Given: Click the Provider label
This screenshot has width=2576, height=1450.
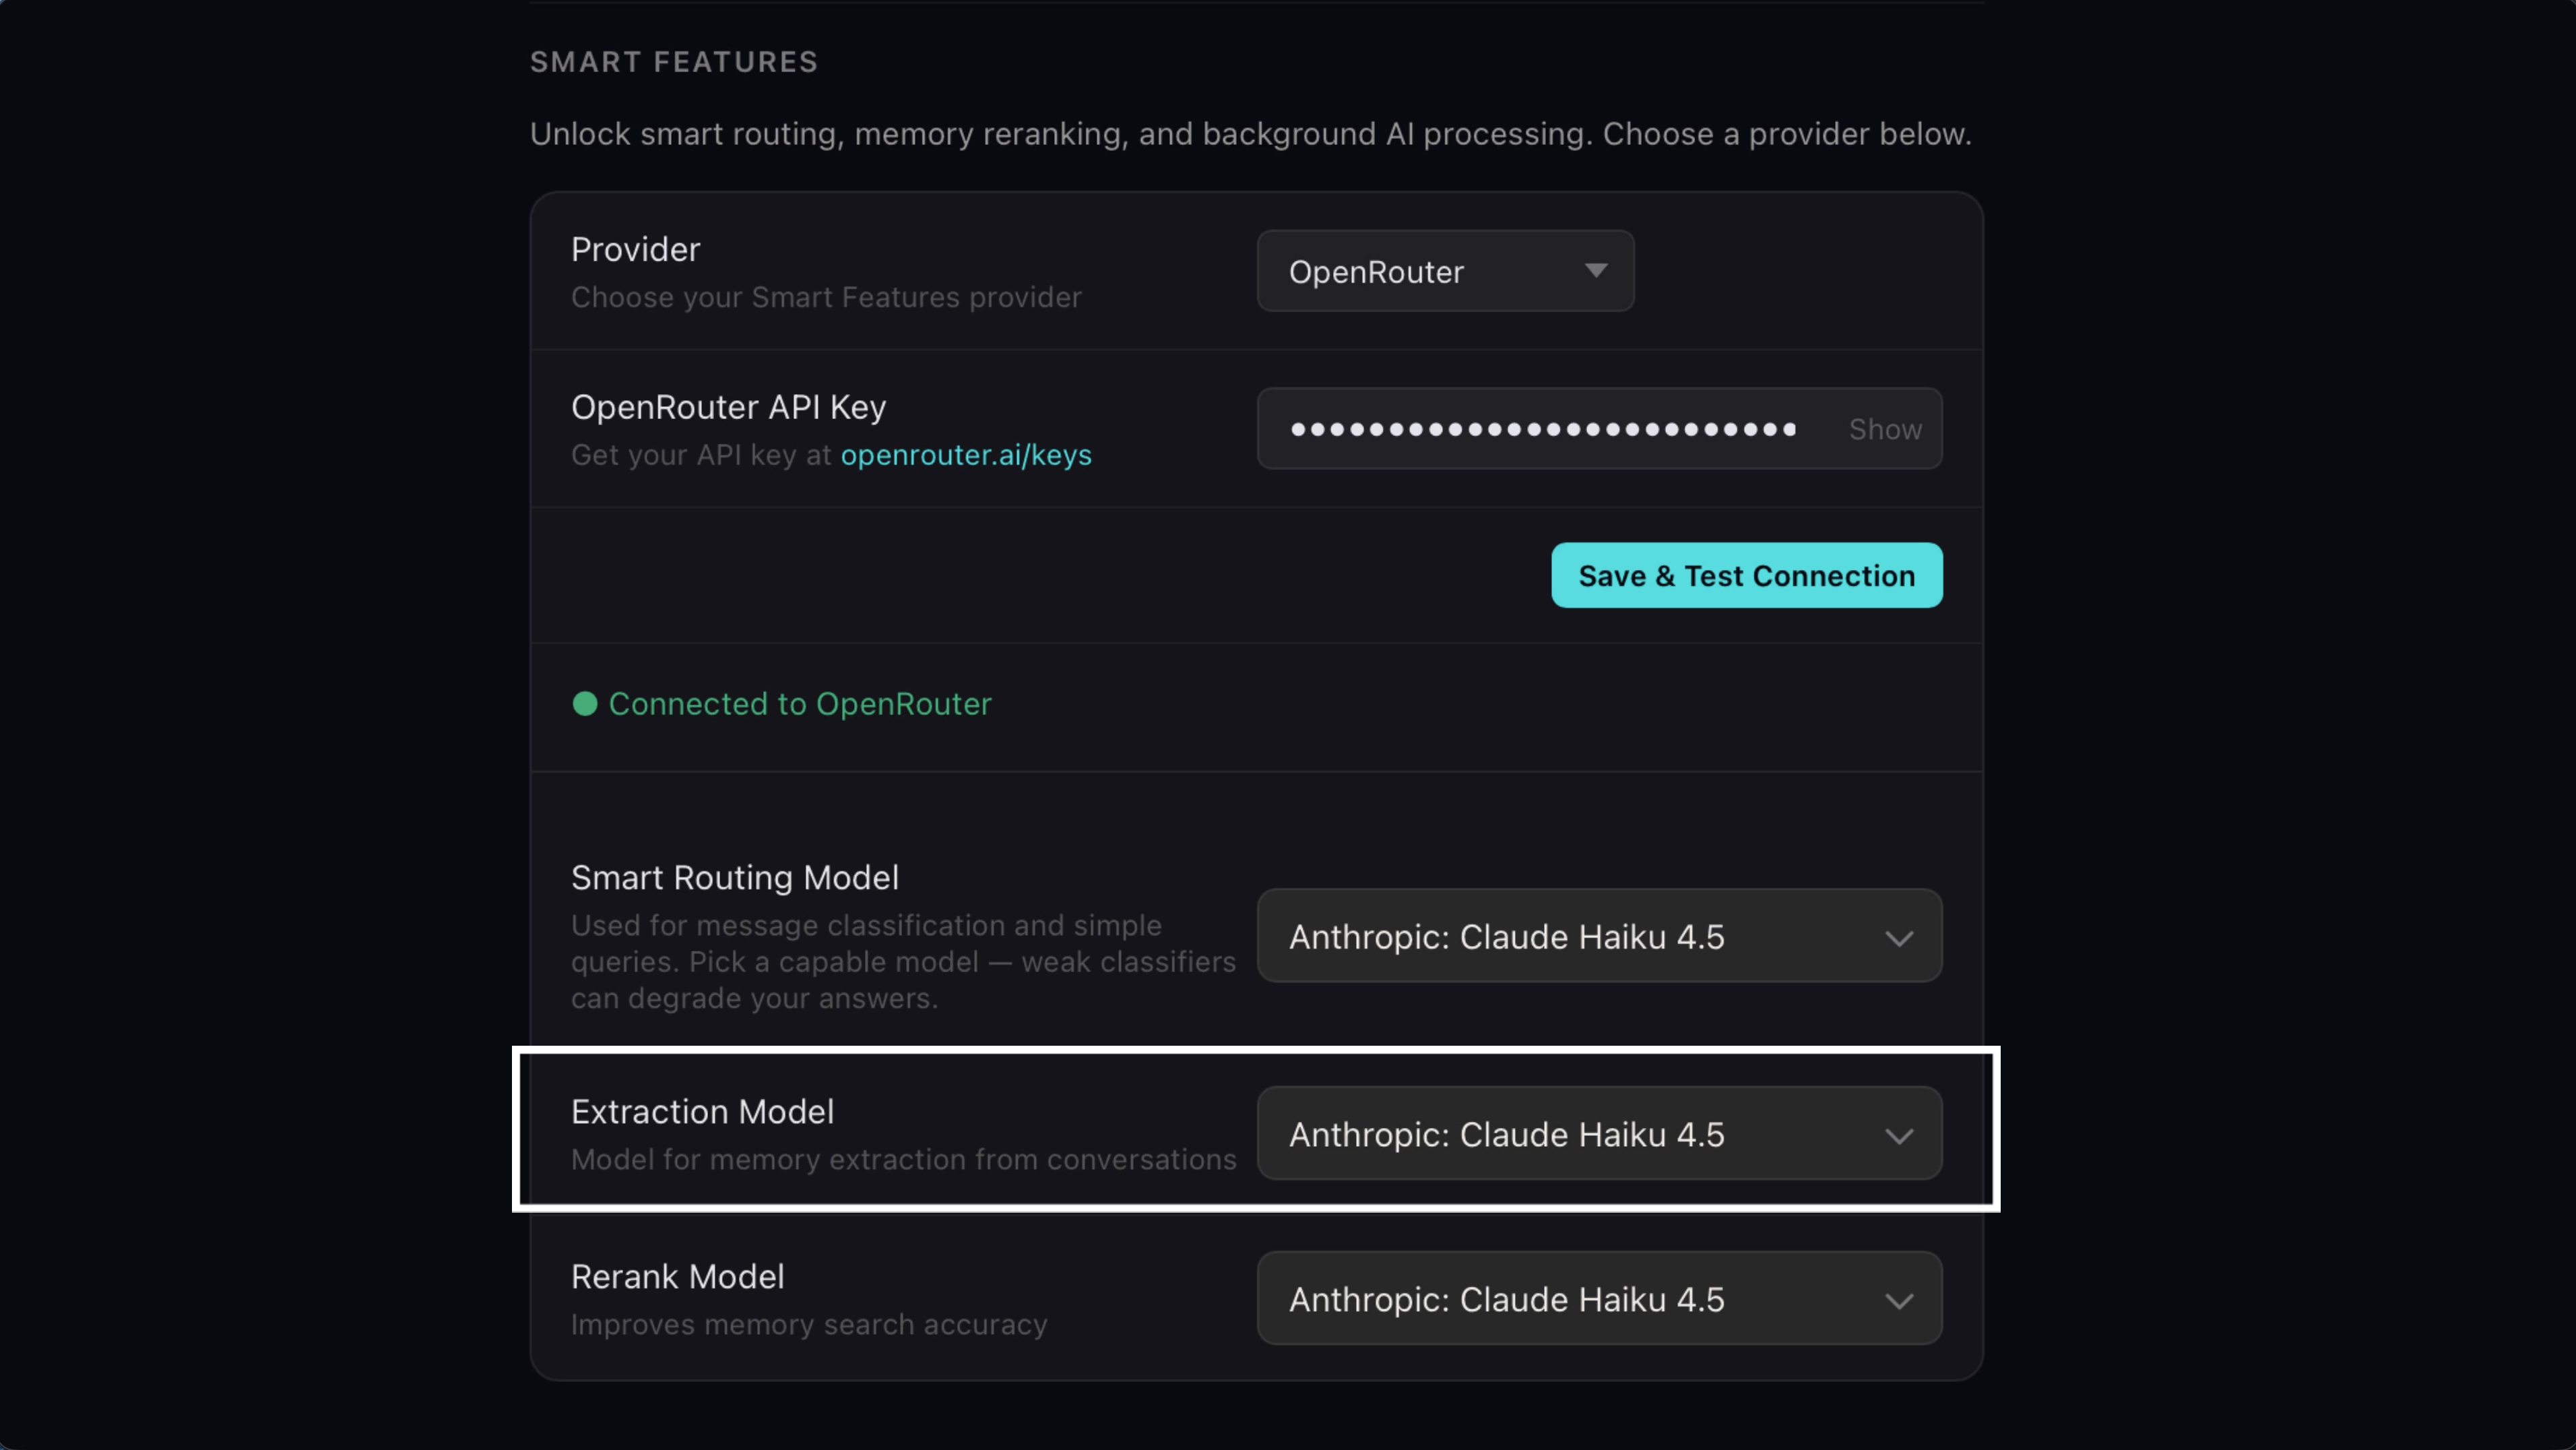Looking at the screenshot, I should 635,249.
